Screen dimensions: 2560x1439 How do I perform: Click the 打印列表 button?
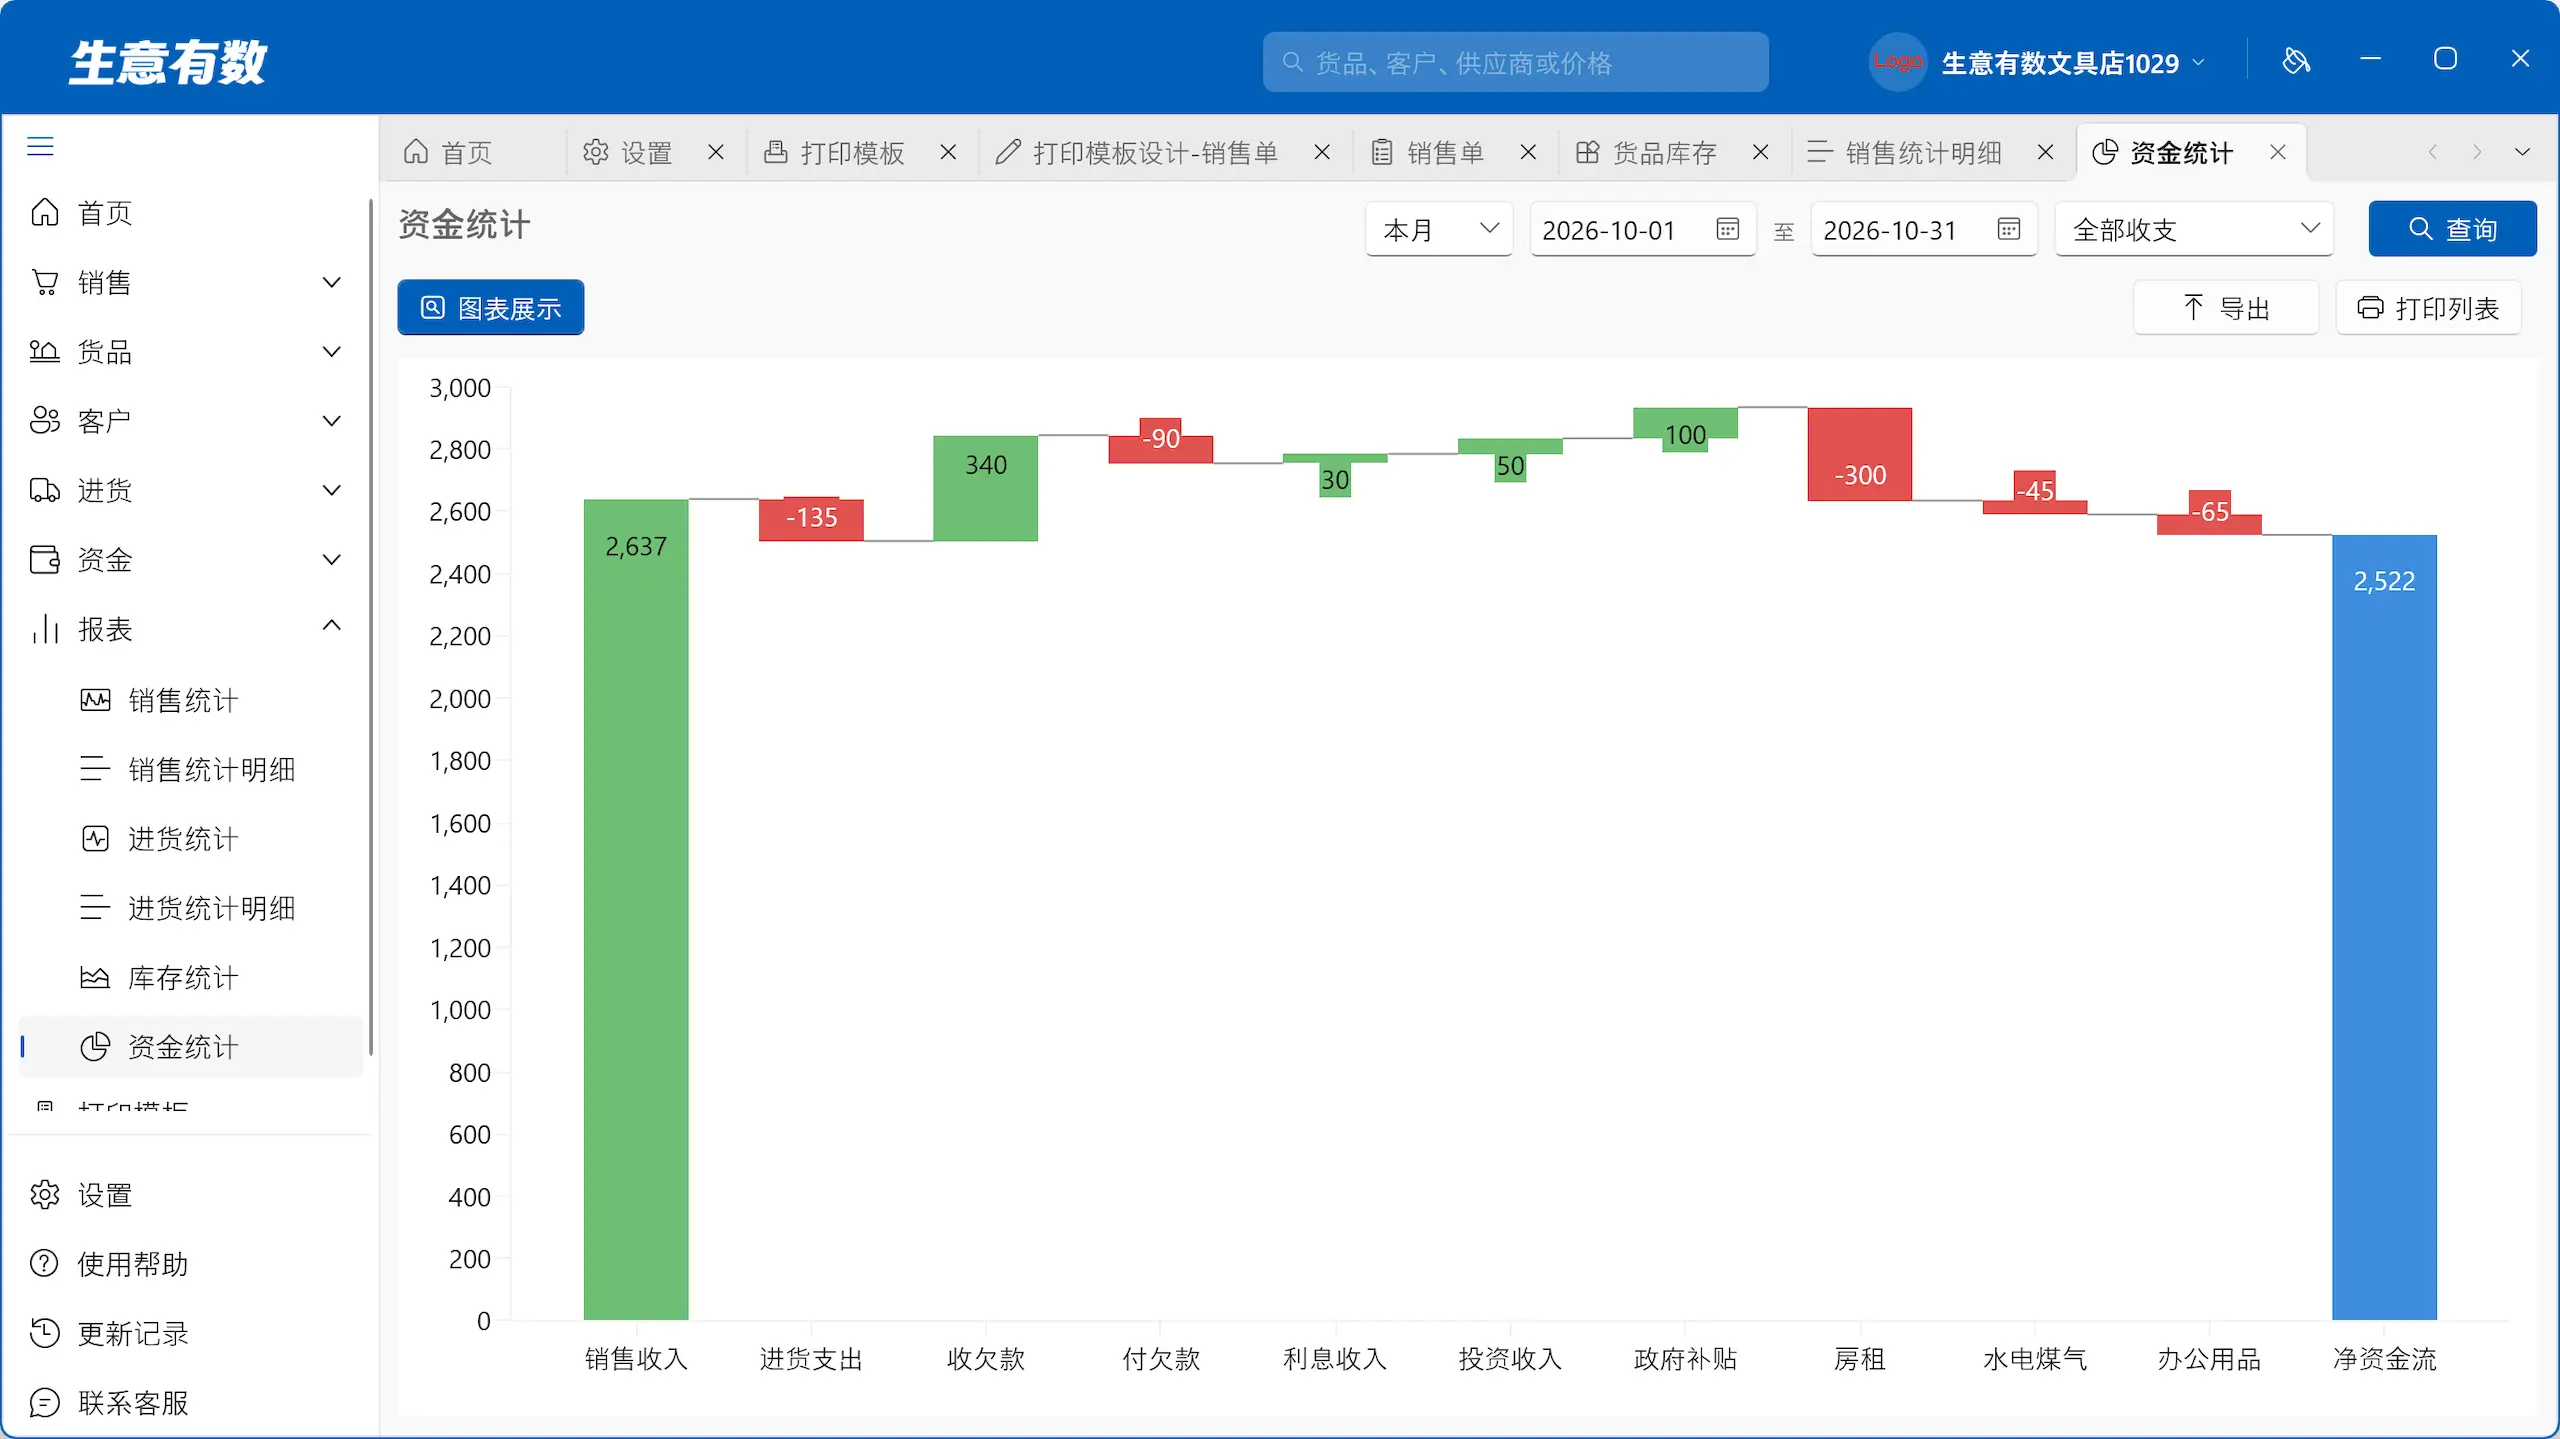pyautogui.click(x=2428, y=307)
